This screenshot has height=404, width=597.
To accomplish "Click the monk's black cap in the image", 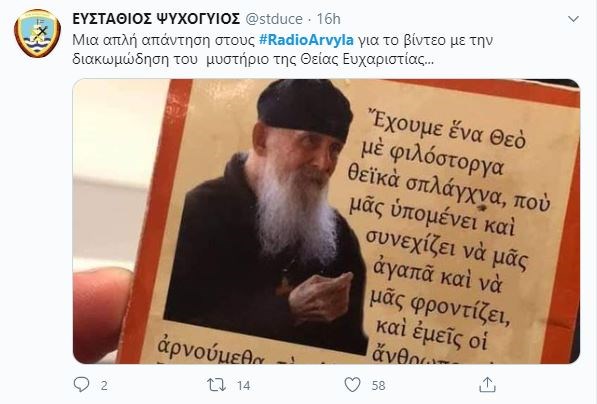I will click(x=305, y=109).
